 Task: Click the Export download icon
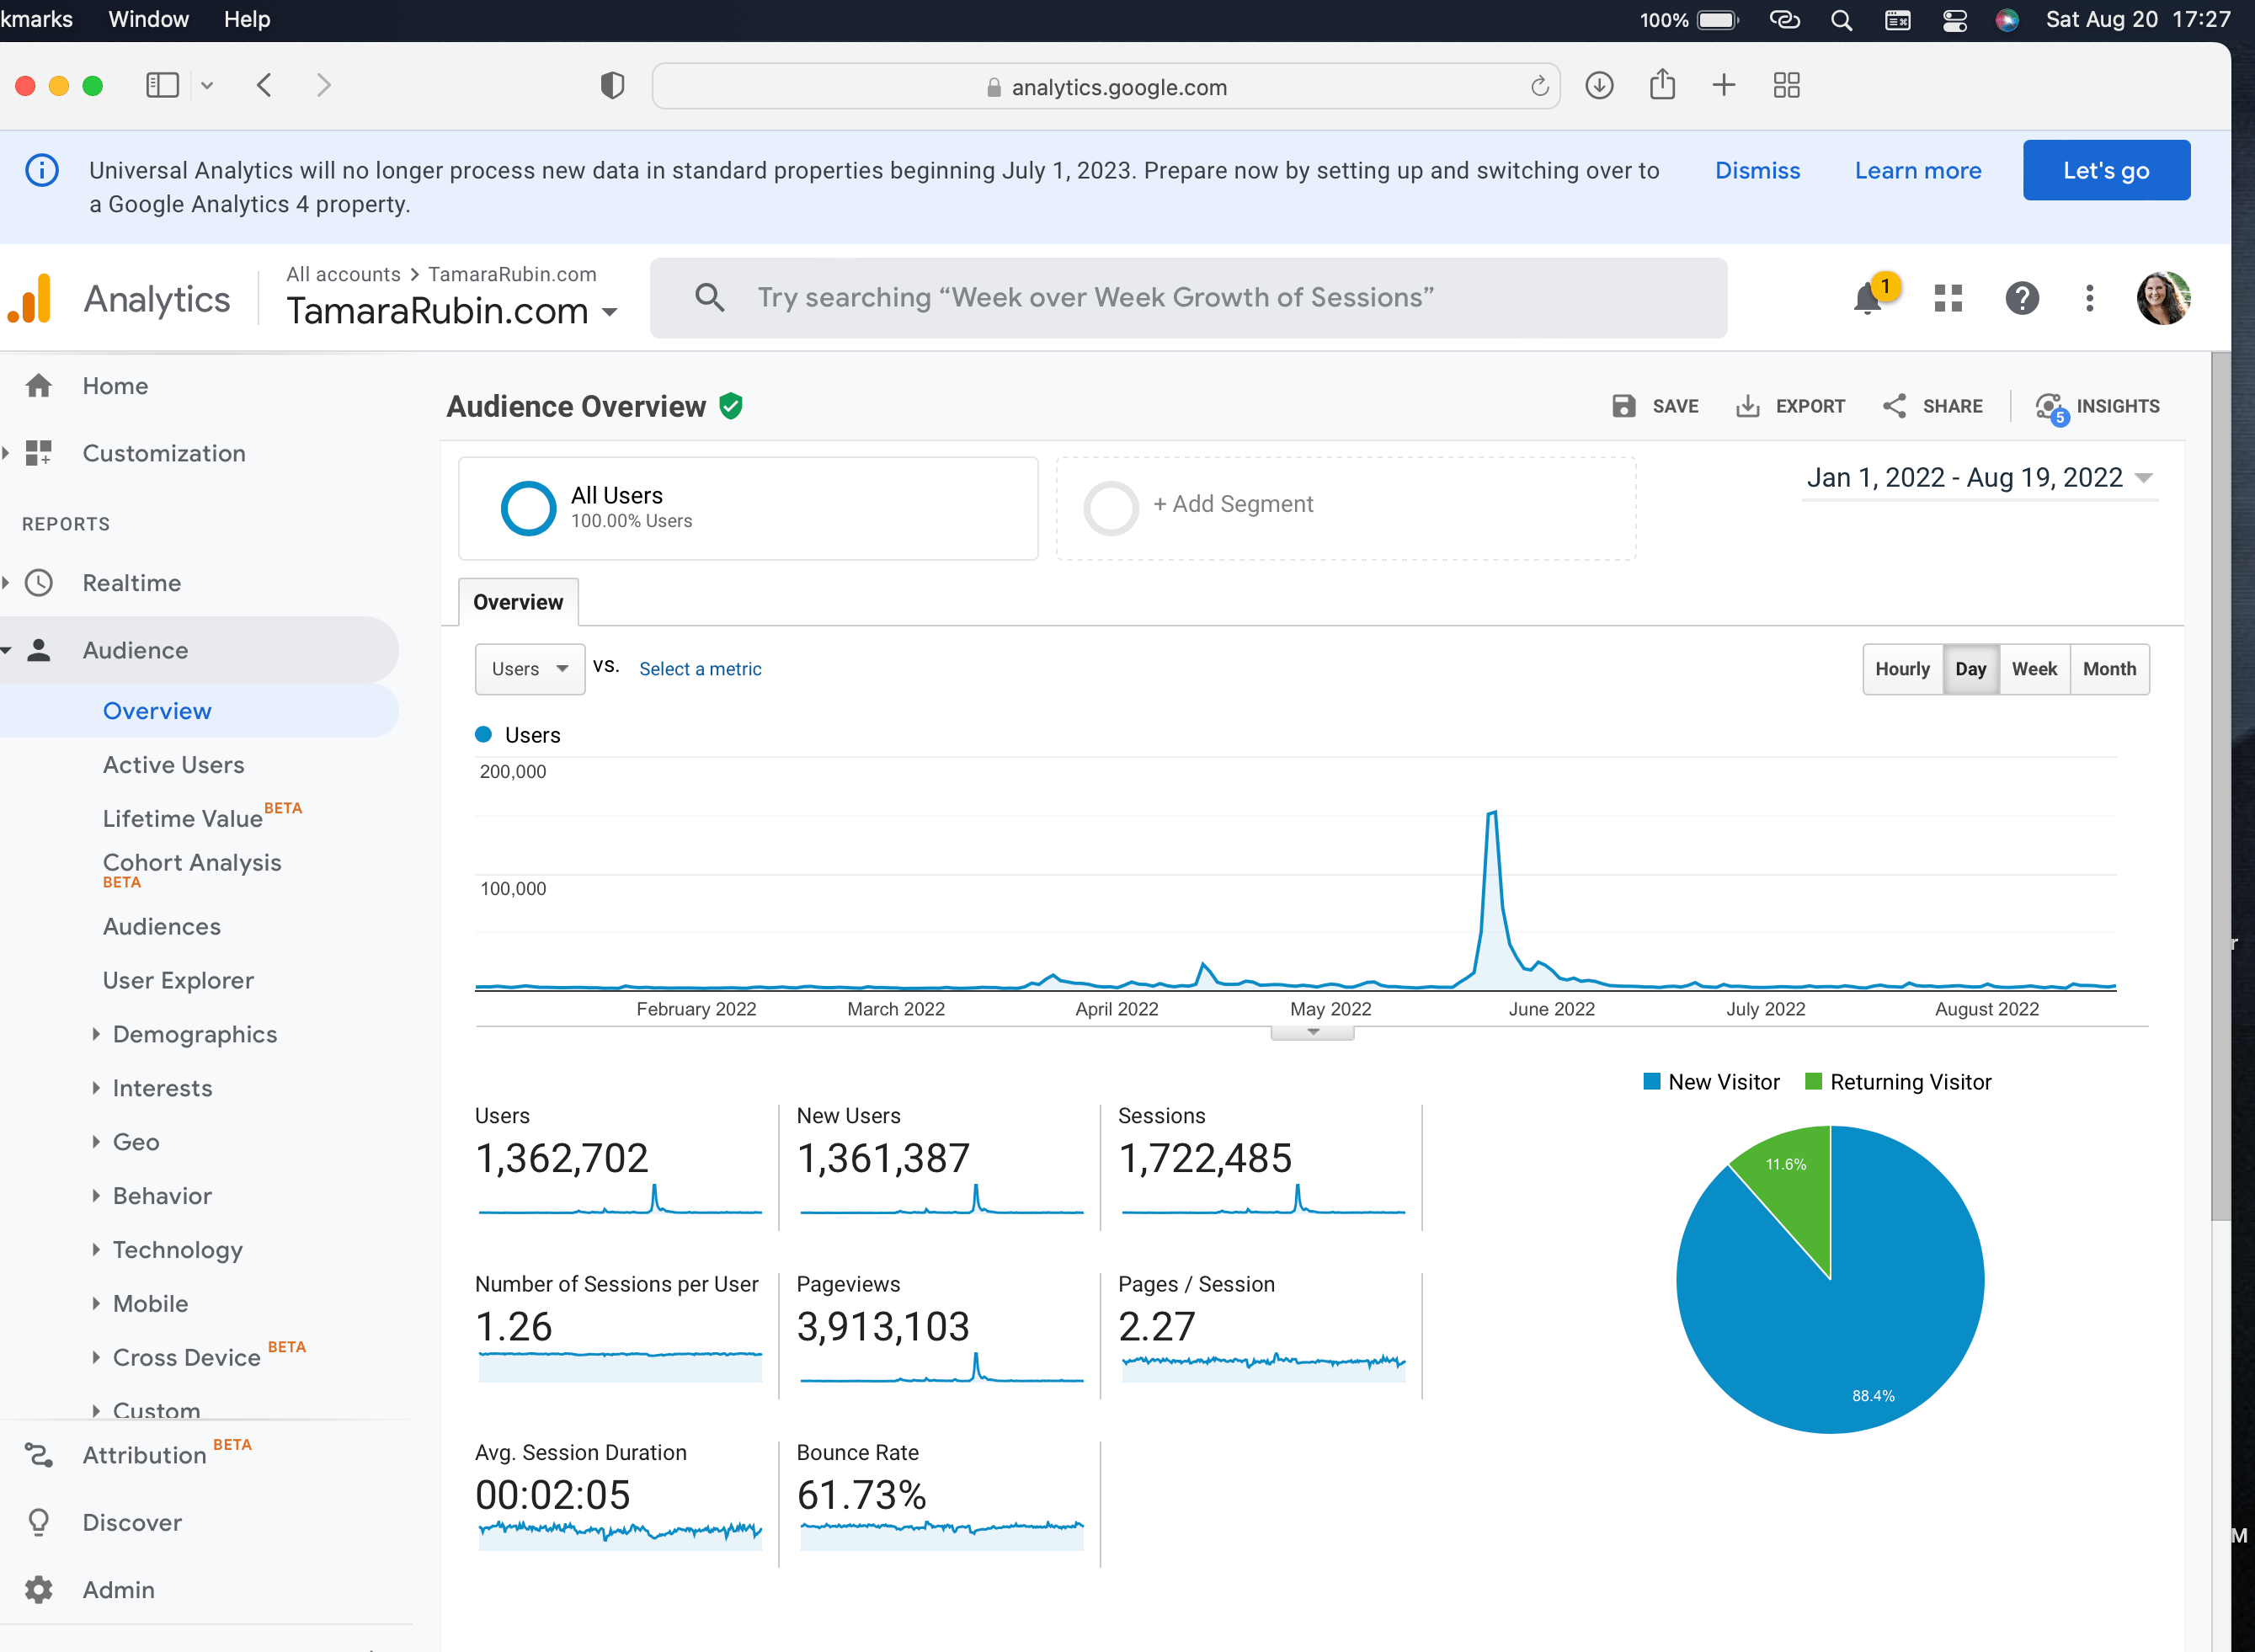[x=1747, y=406]
